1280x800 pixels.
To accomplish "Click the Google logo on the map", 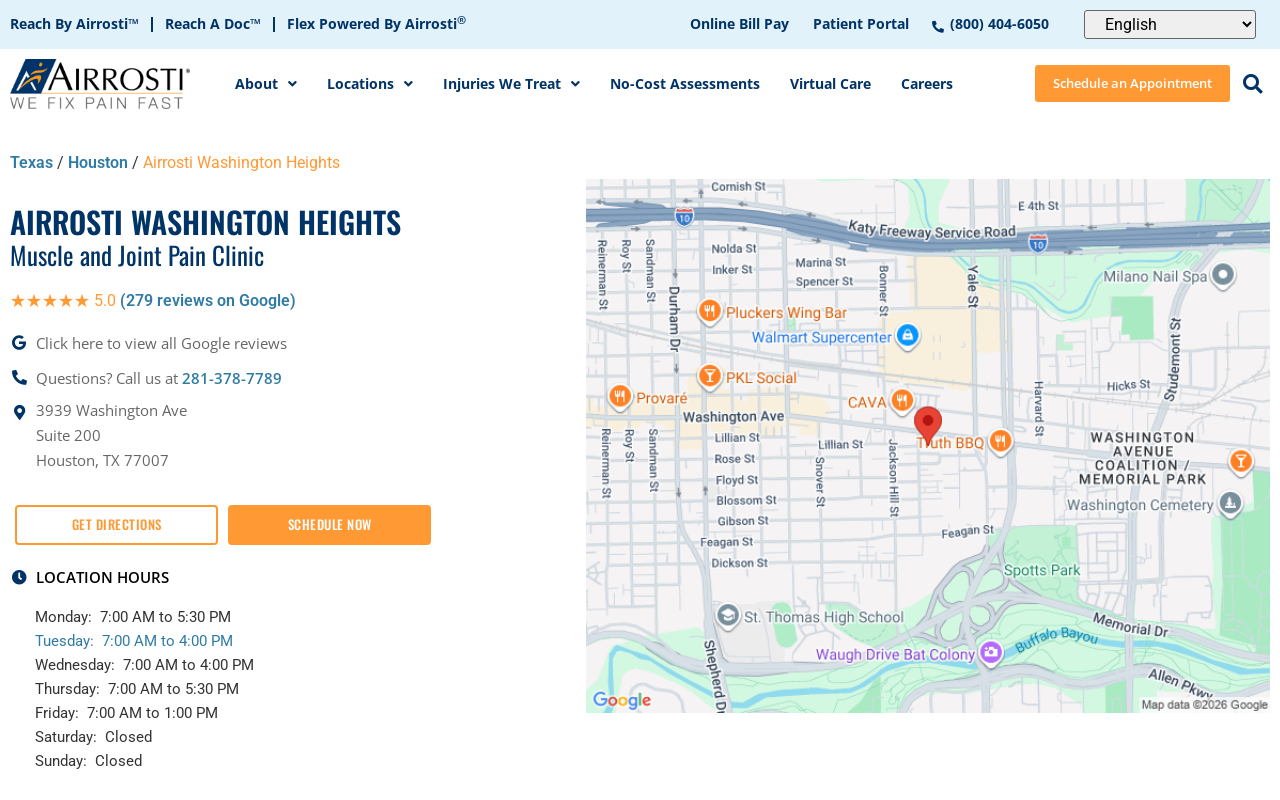I will point(622,700).
